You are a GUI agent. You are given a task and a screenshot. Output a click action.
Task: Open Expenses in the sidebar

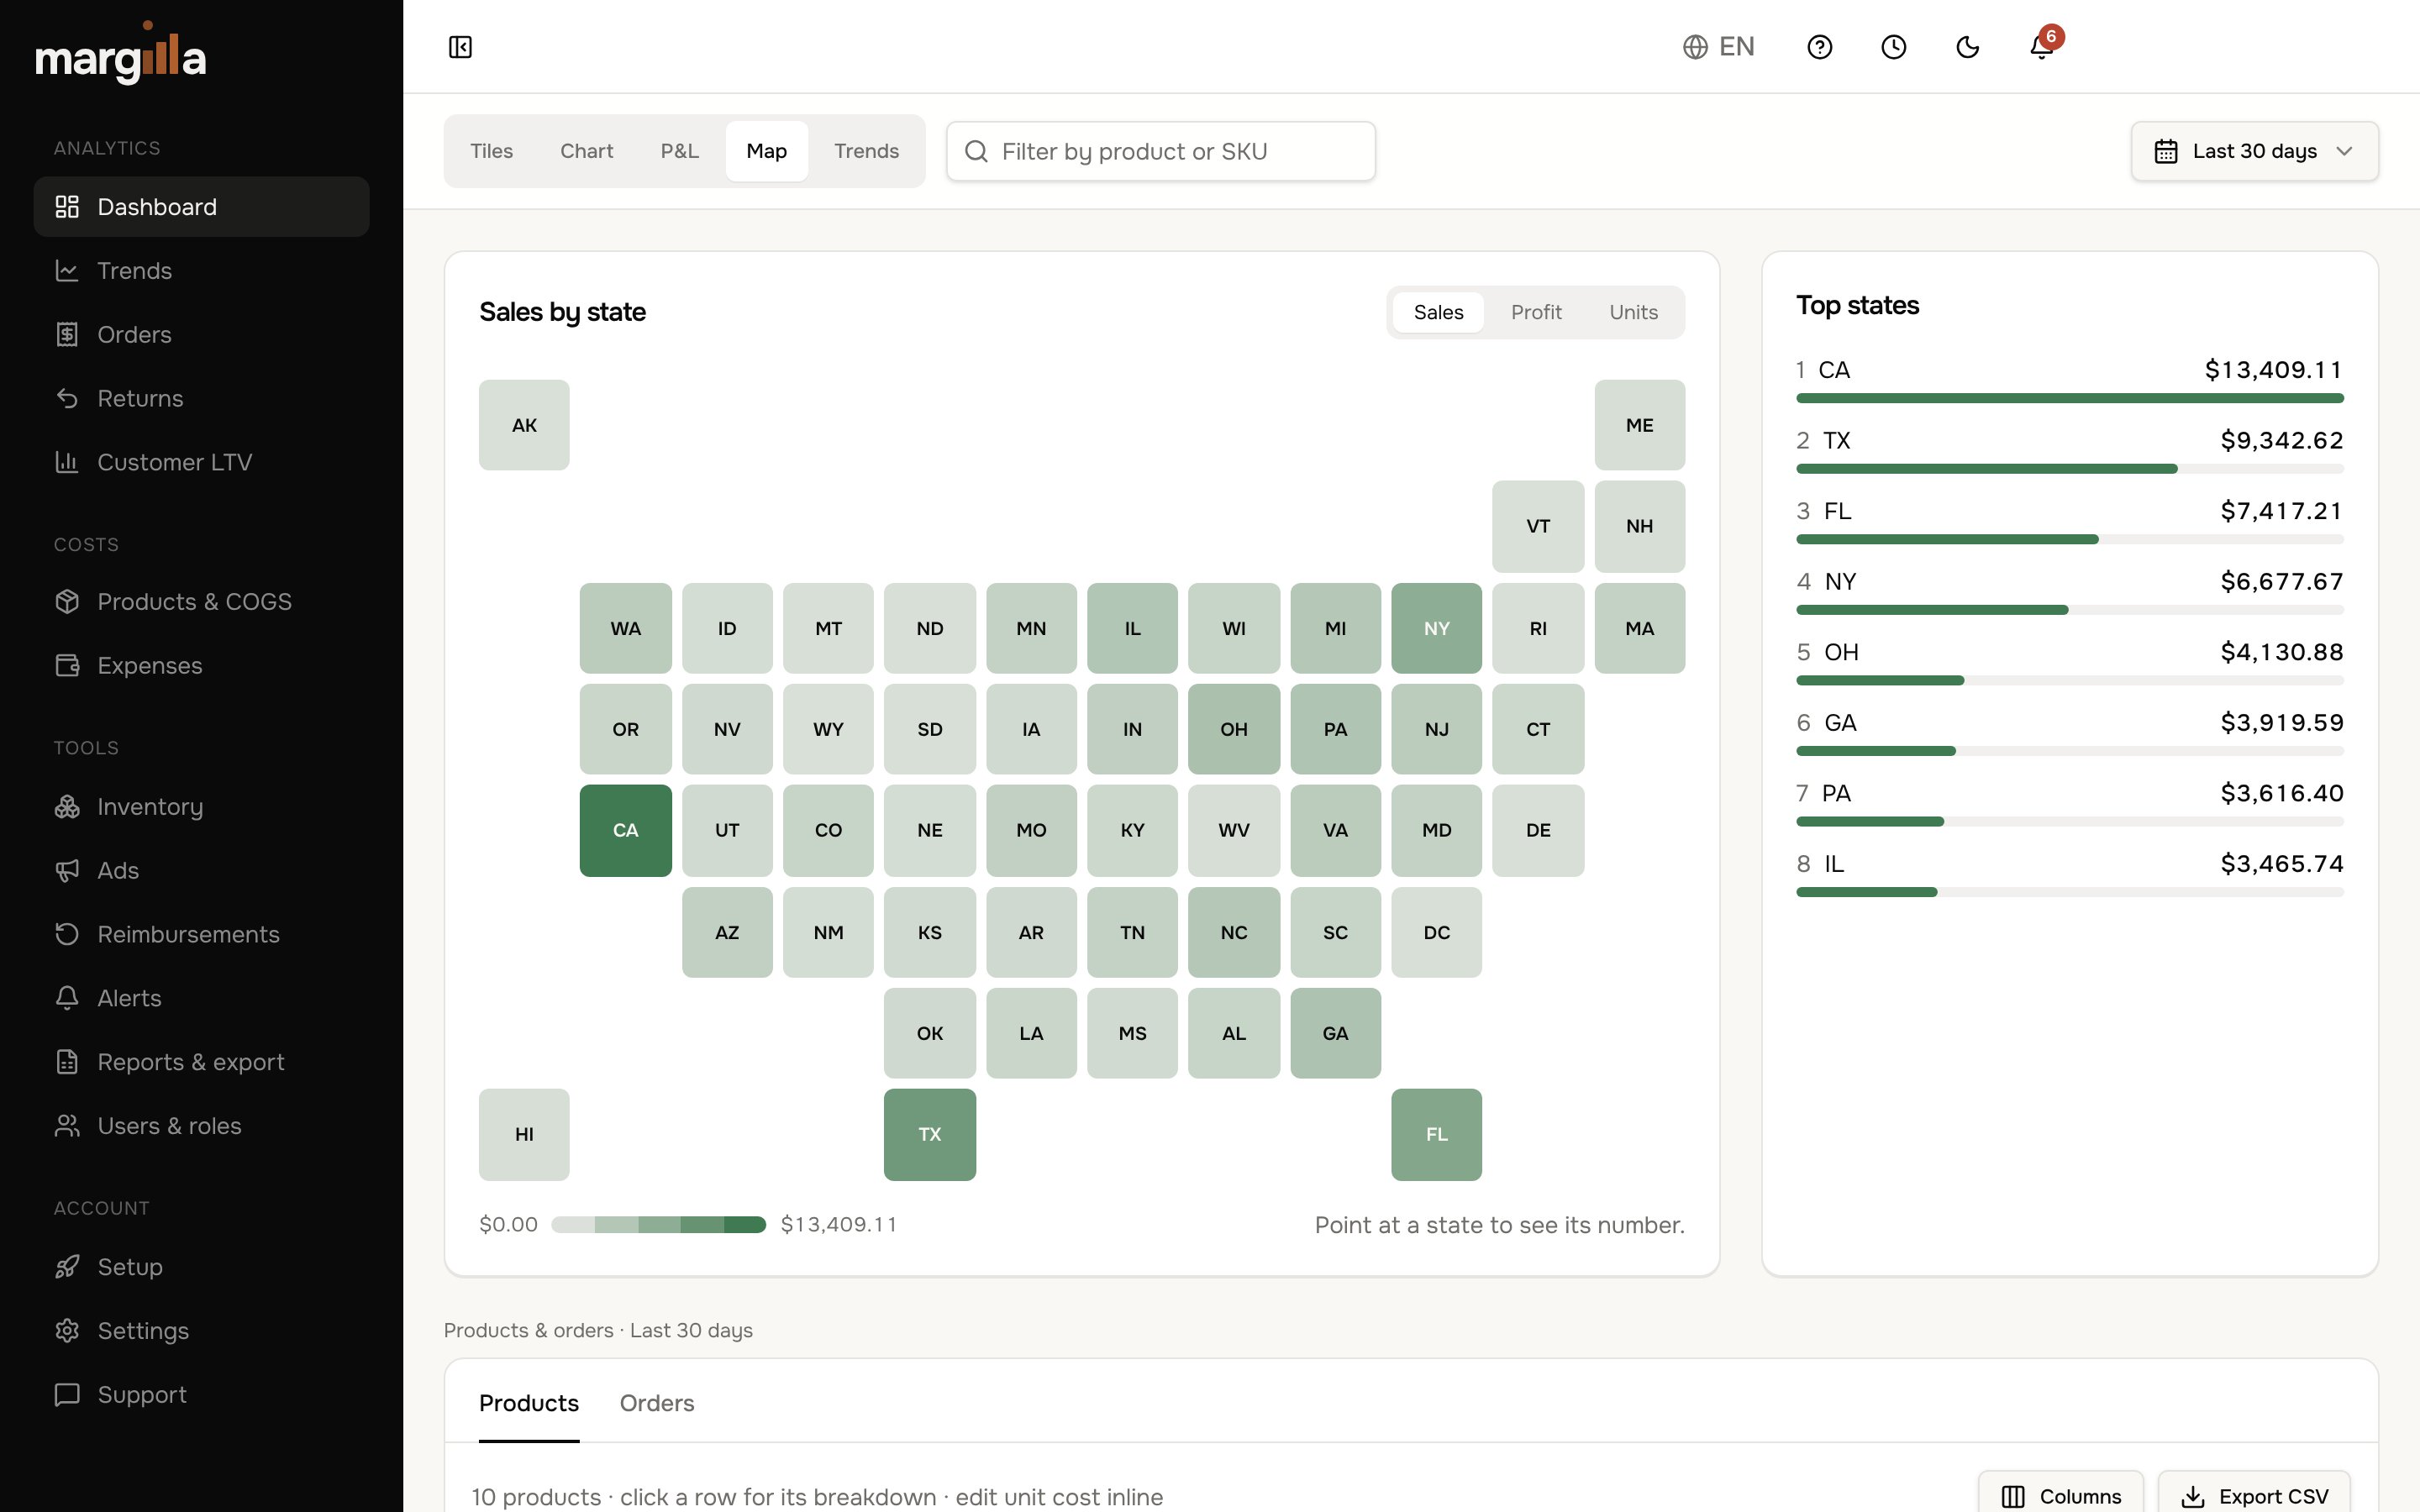coord(201,666)
